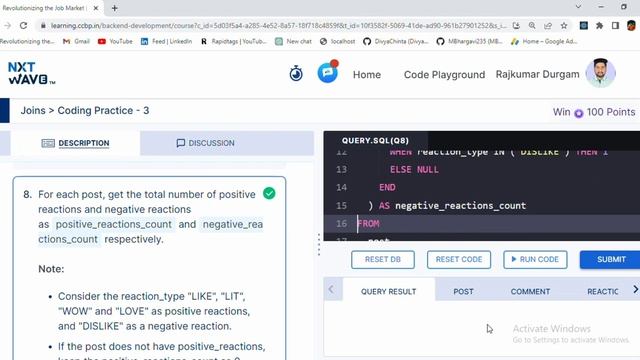
Task: Place cursor on FROM line 16 in editor
Action: pyautogui.click(x=369, y=224)
